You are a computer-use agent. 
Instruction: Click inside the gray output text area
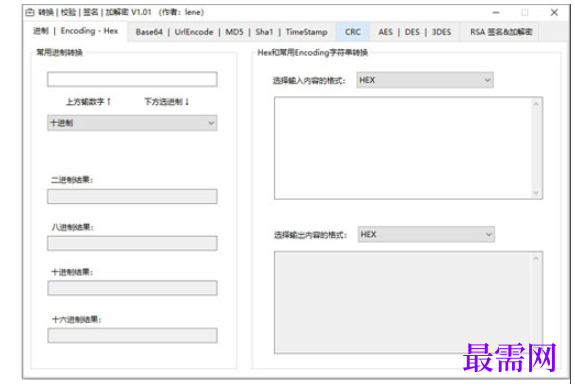(x=403, y=302)
